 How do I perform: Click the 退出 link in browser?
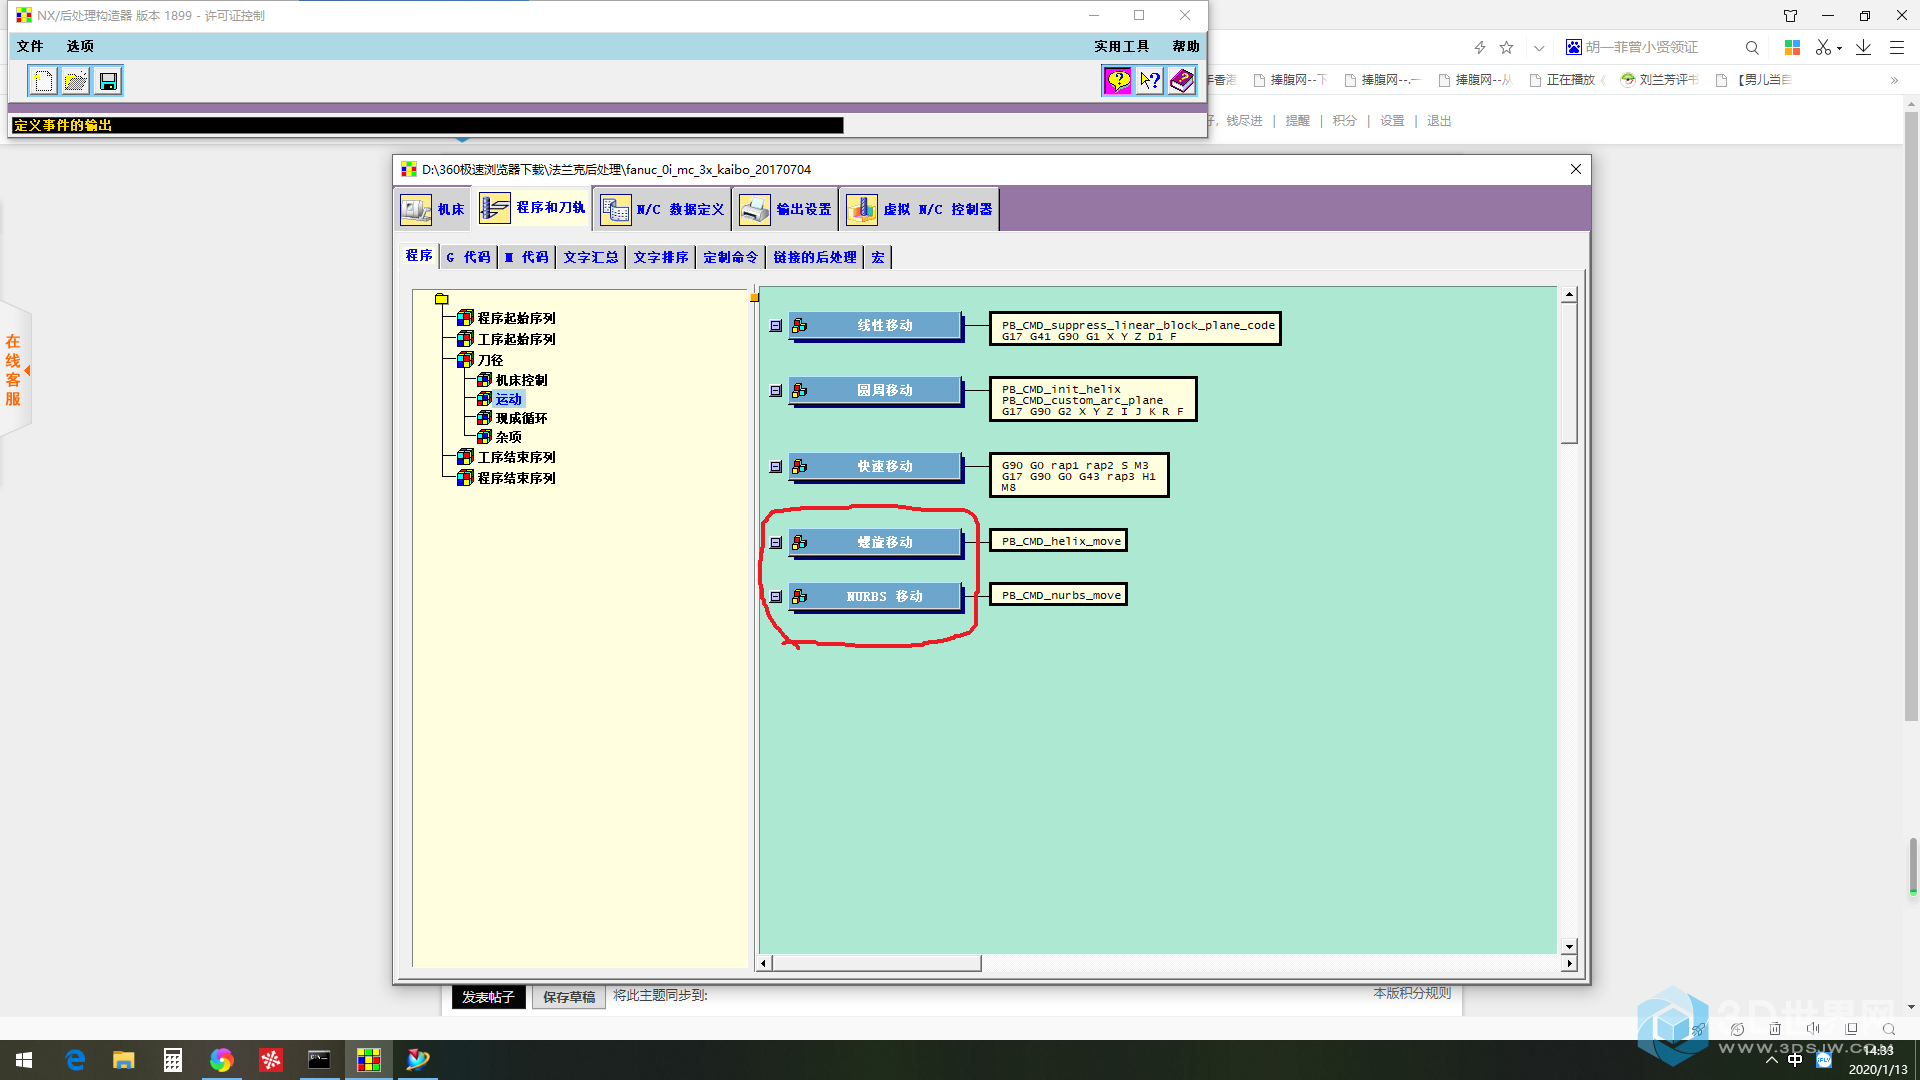coord(1439,121)
